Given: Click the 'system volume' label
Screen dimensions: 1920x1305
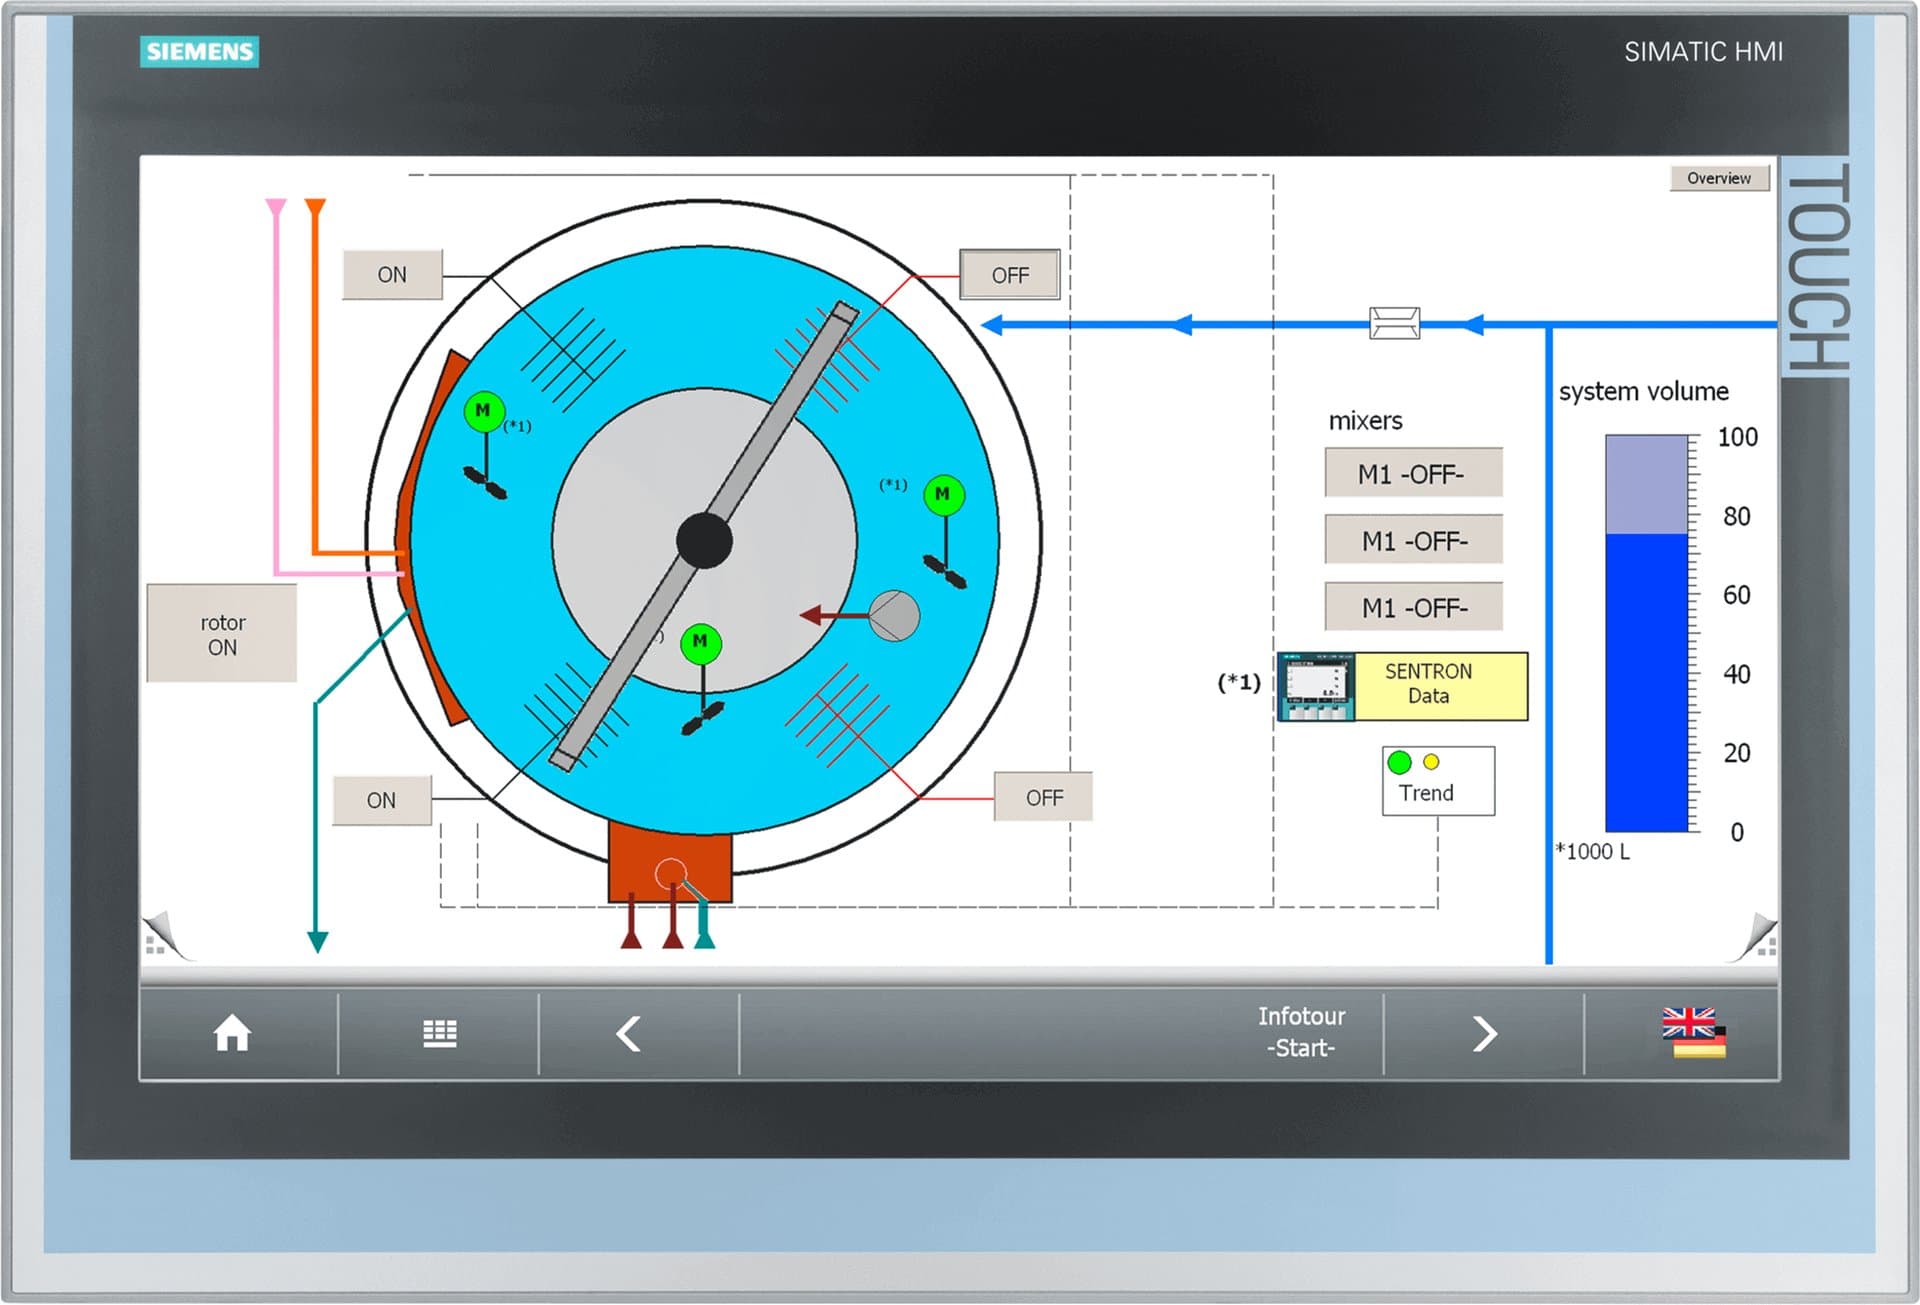Looking at the screenshot, I should pyautogui.click(x=1643, y=391).
